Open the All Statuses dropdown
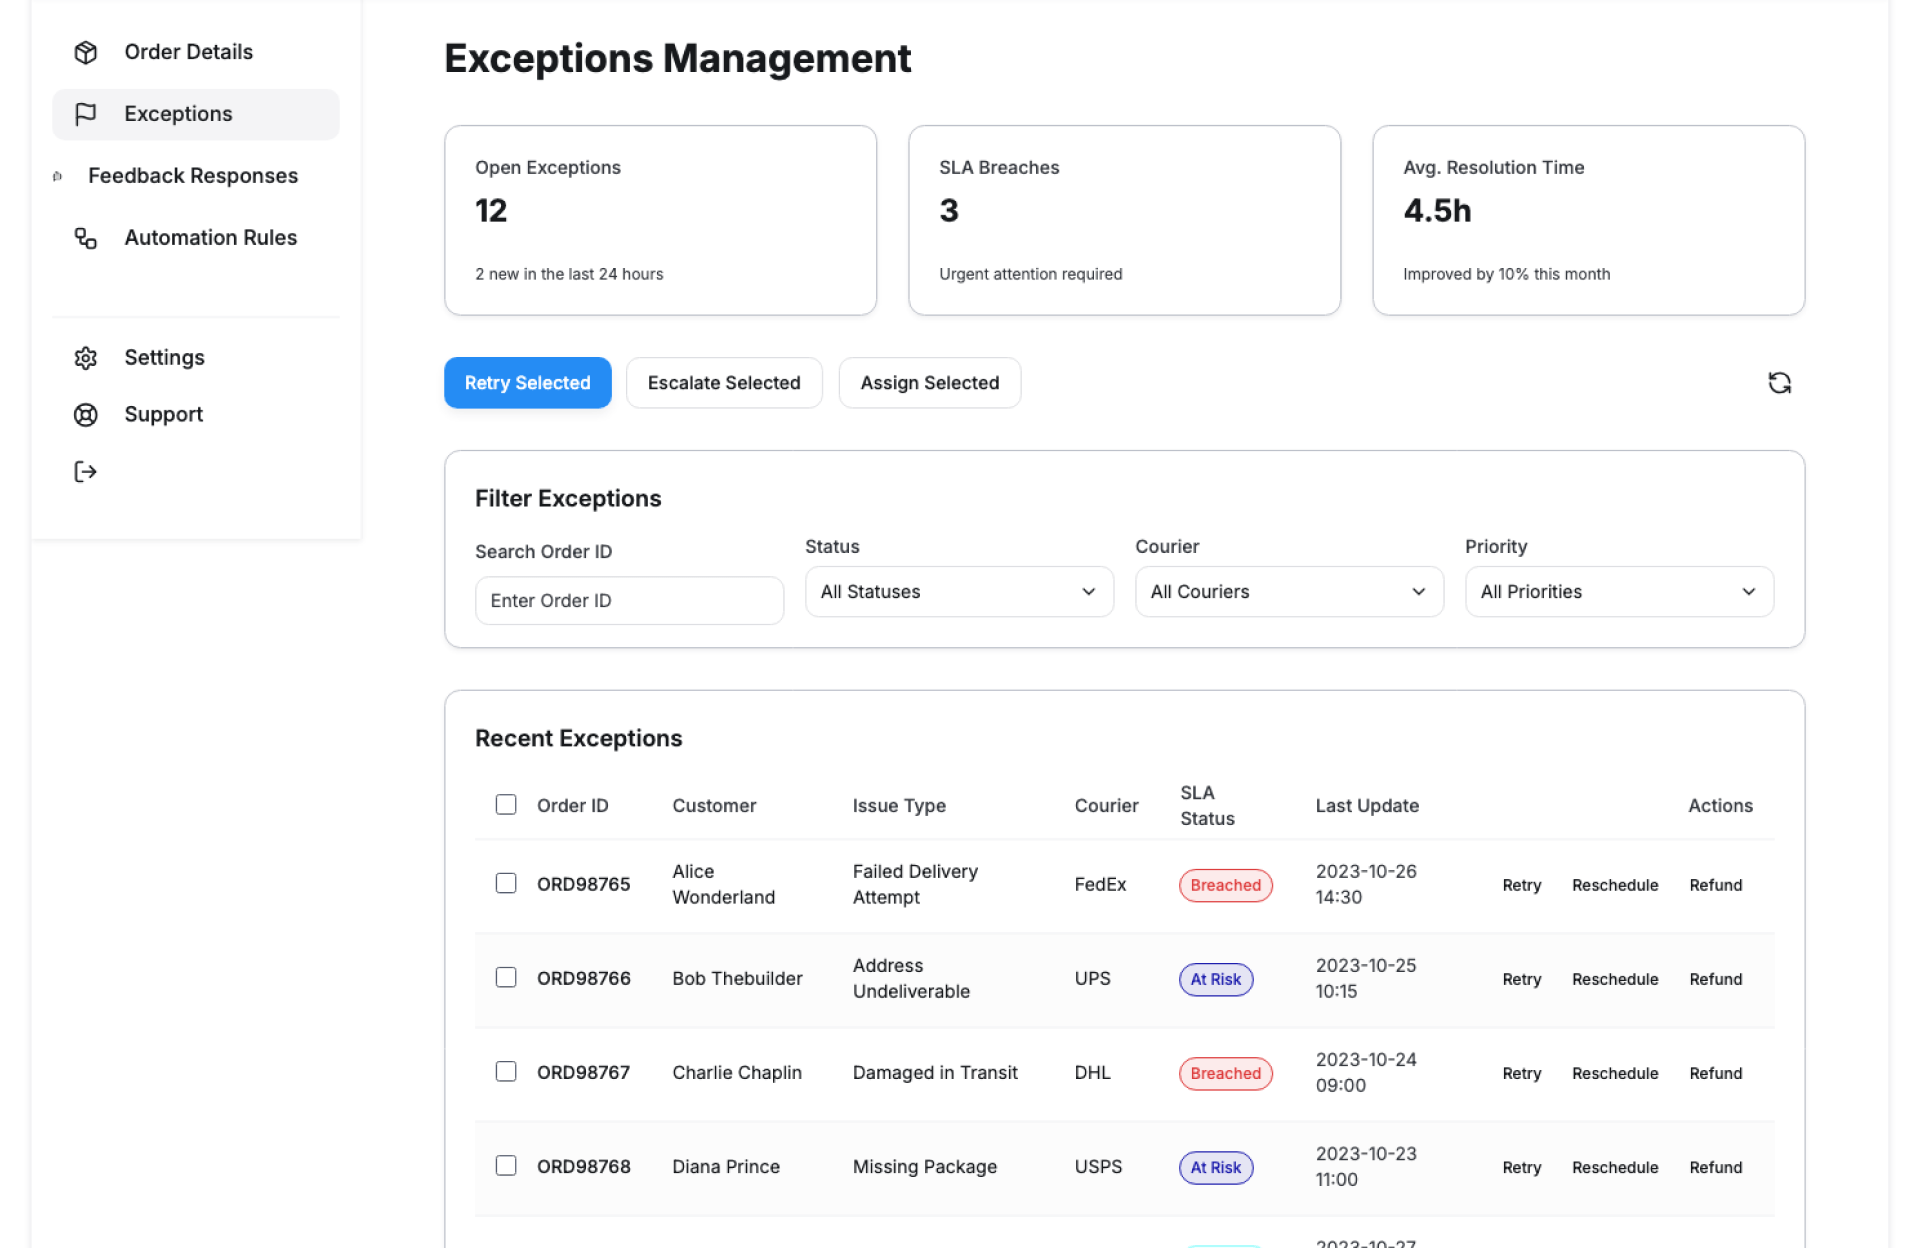This screenshot has width=1920, height=1248. point(958,592)
